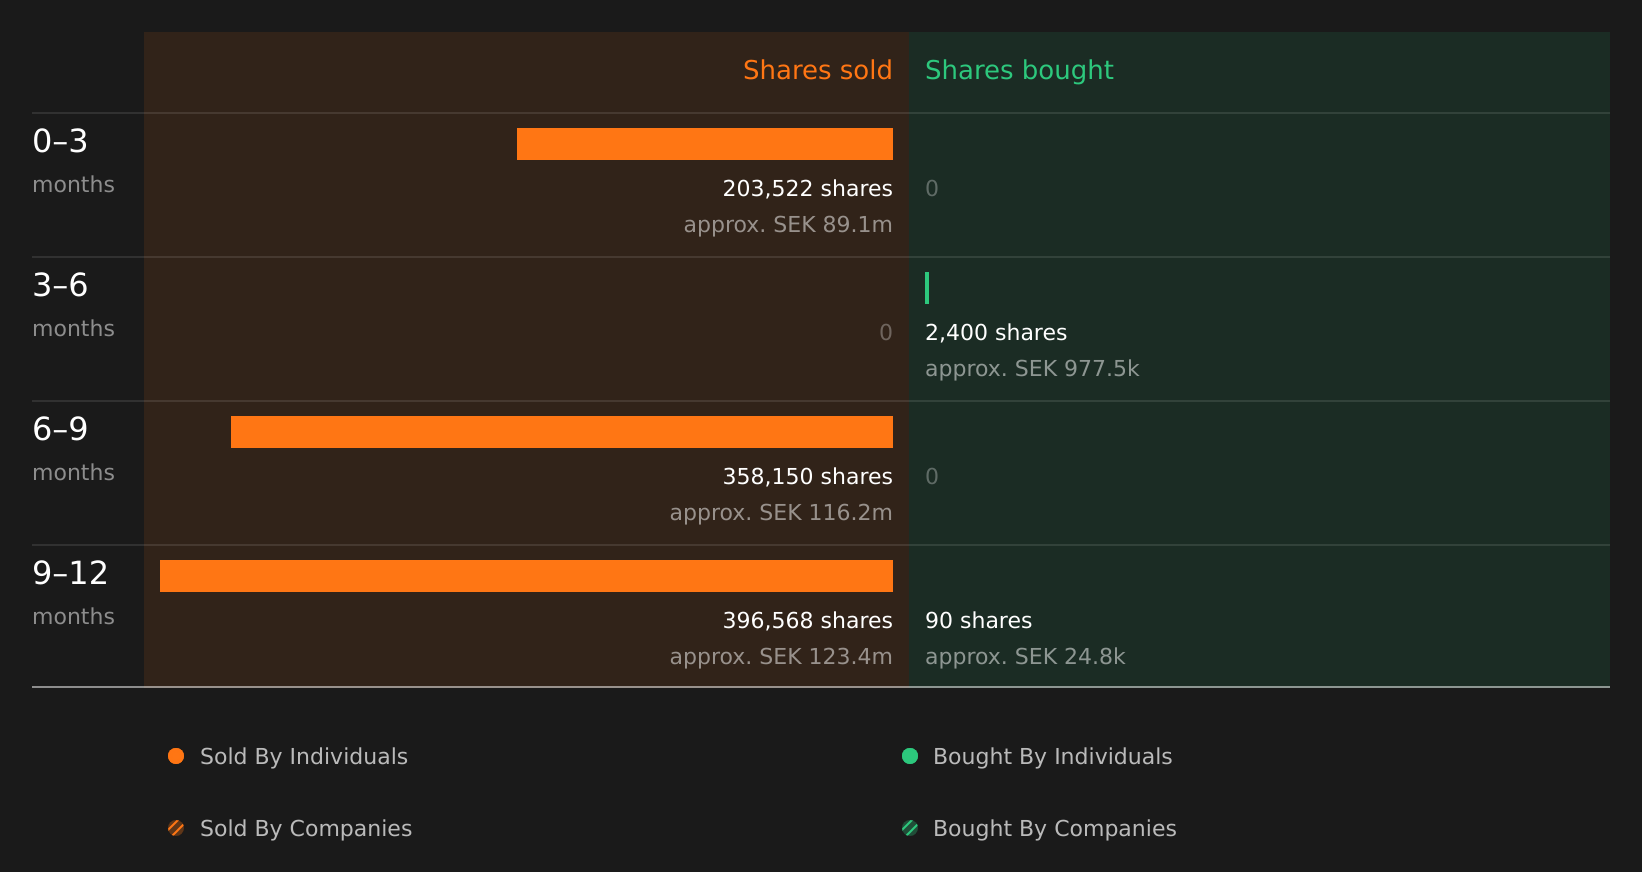The width and height of the screenshot is (1642, 872).
Task: Click the striped Bought By Companies legend icon
Action: click(x=910, y=828)
